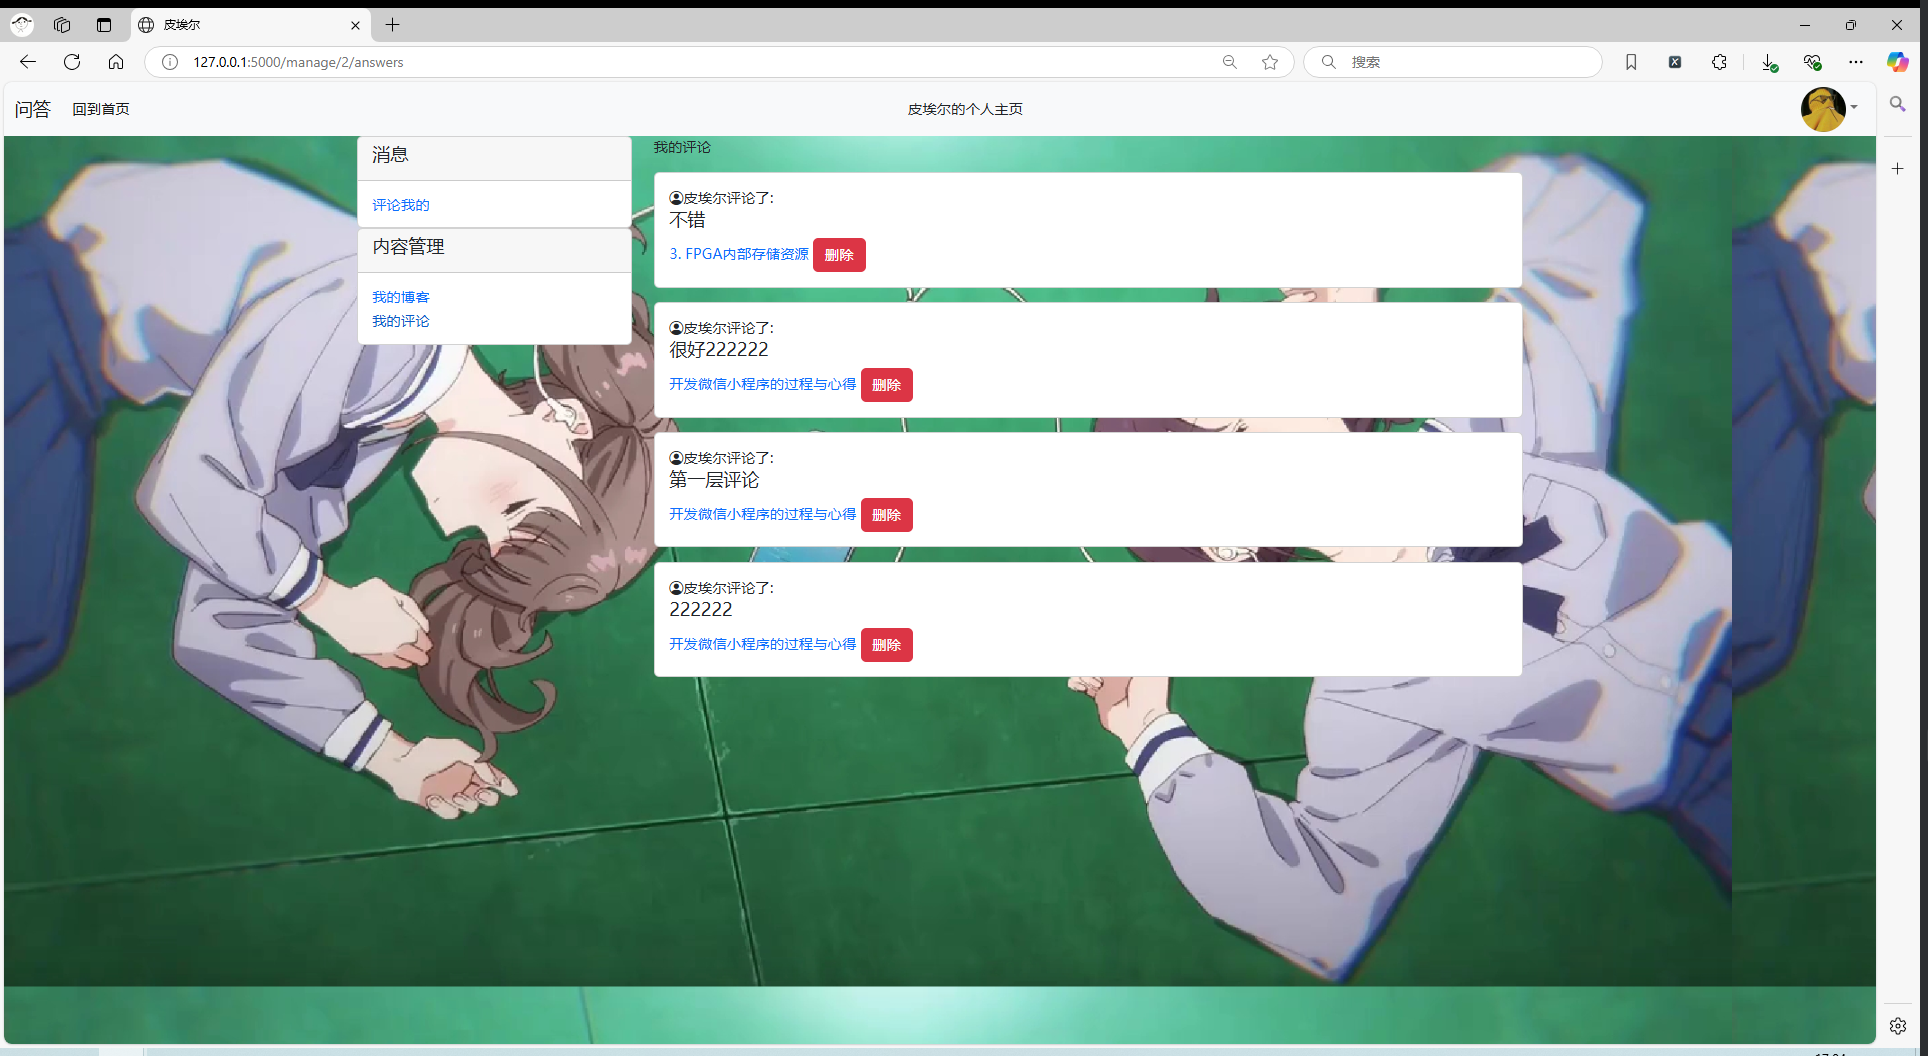Open browser performance heart icon
This screenshot has width=1928, height=1056.
point(1812,62)
